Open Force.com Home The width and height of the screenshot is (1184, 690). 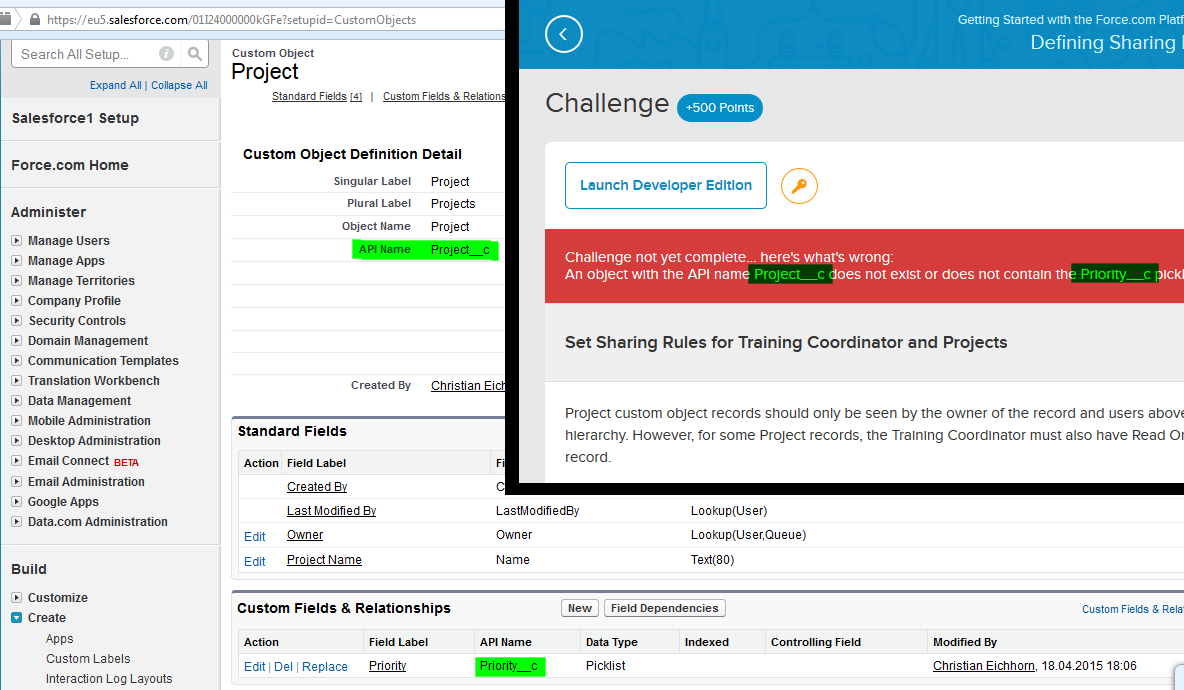point(69,165)
